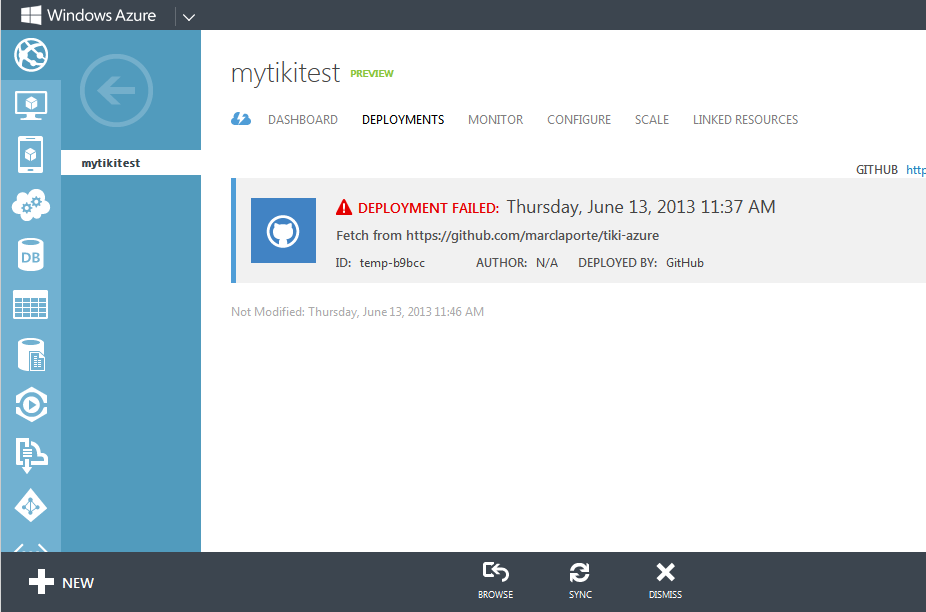926x612 pixels.
Task: Open Media Services play icon
Action: pos(31,405)
